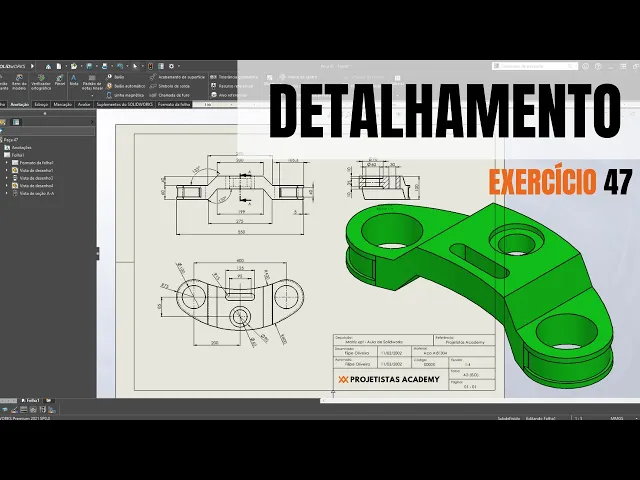This screenshot has height=480, width=640.
Task: Choose the Balão automático tool
Action: pos(126,86)
